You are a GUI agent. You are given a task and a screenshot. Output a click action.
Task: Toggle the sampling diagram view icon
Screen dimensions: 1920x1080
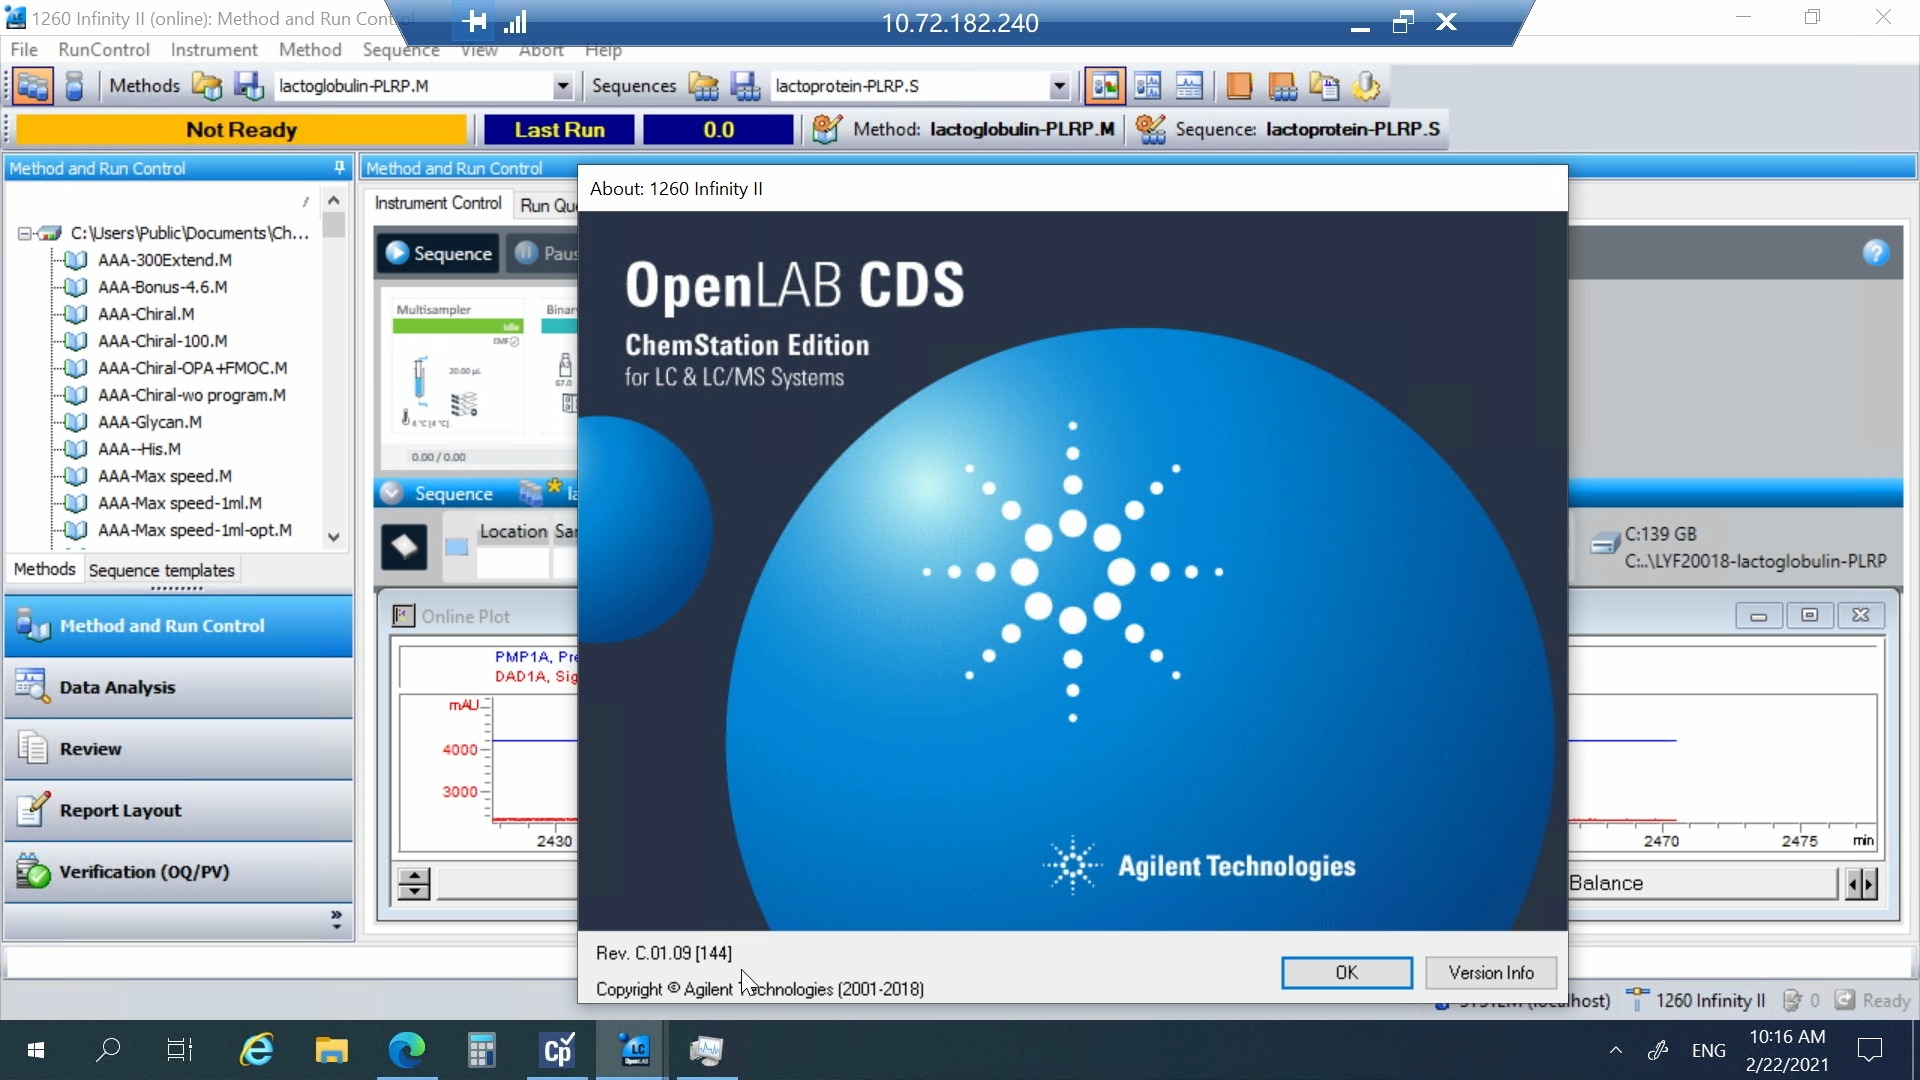[1147, 86]
